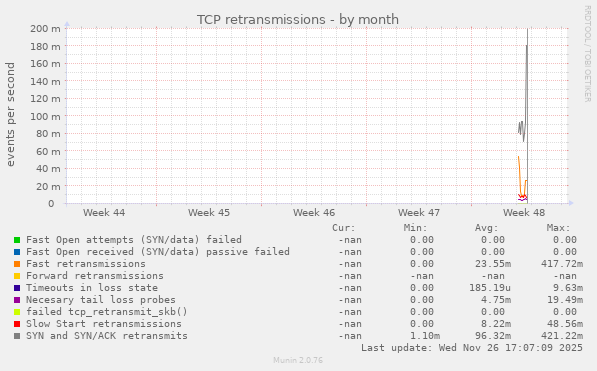Click the 'Week 44' axis label

coord(104,213)
